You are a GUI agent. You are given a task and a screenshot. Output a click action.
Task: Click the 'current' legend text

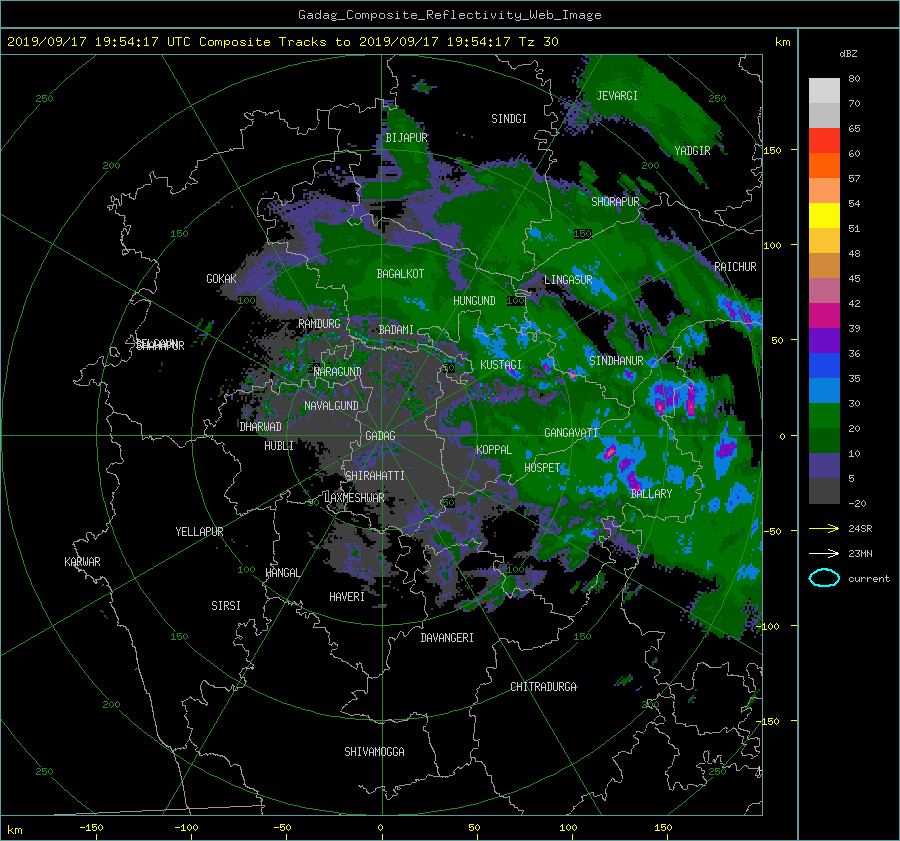[x=869, y=579]
